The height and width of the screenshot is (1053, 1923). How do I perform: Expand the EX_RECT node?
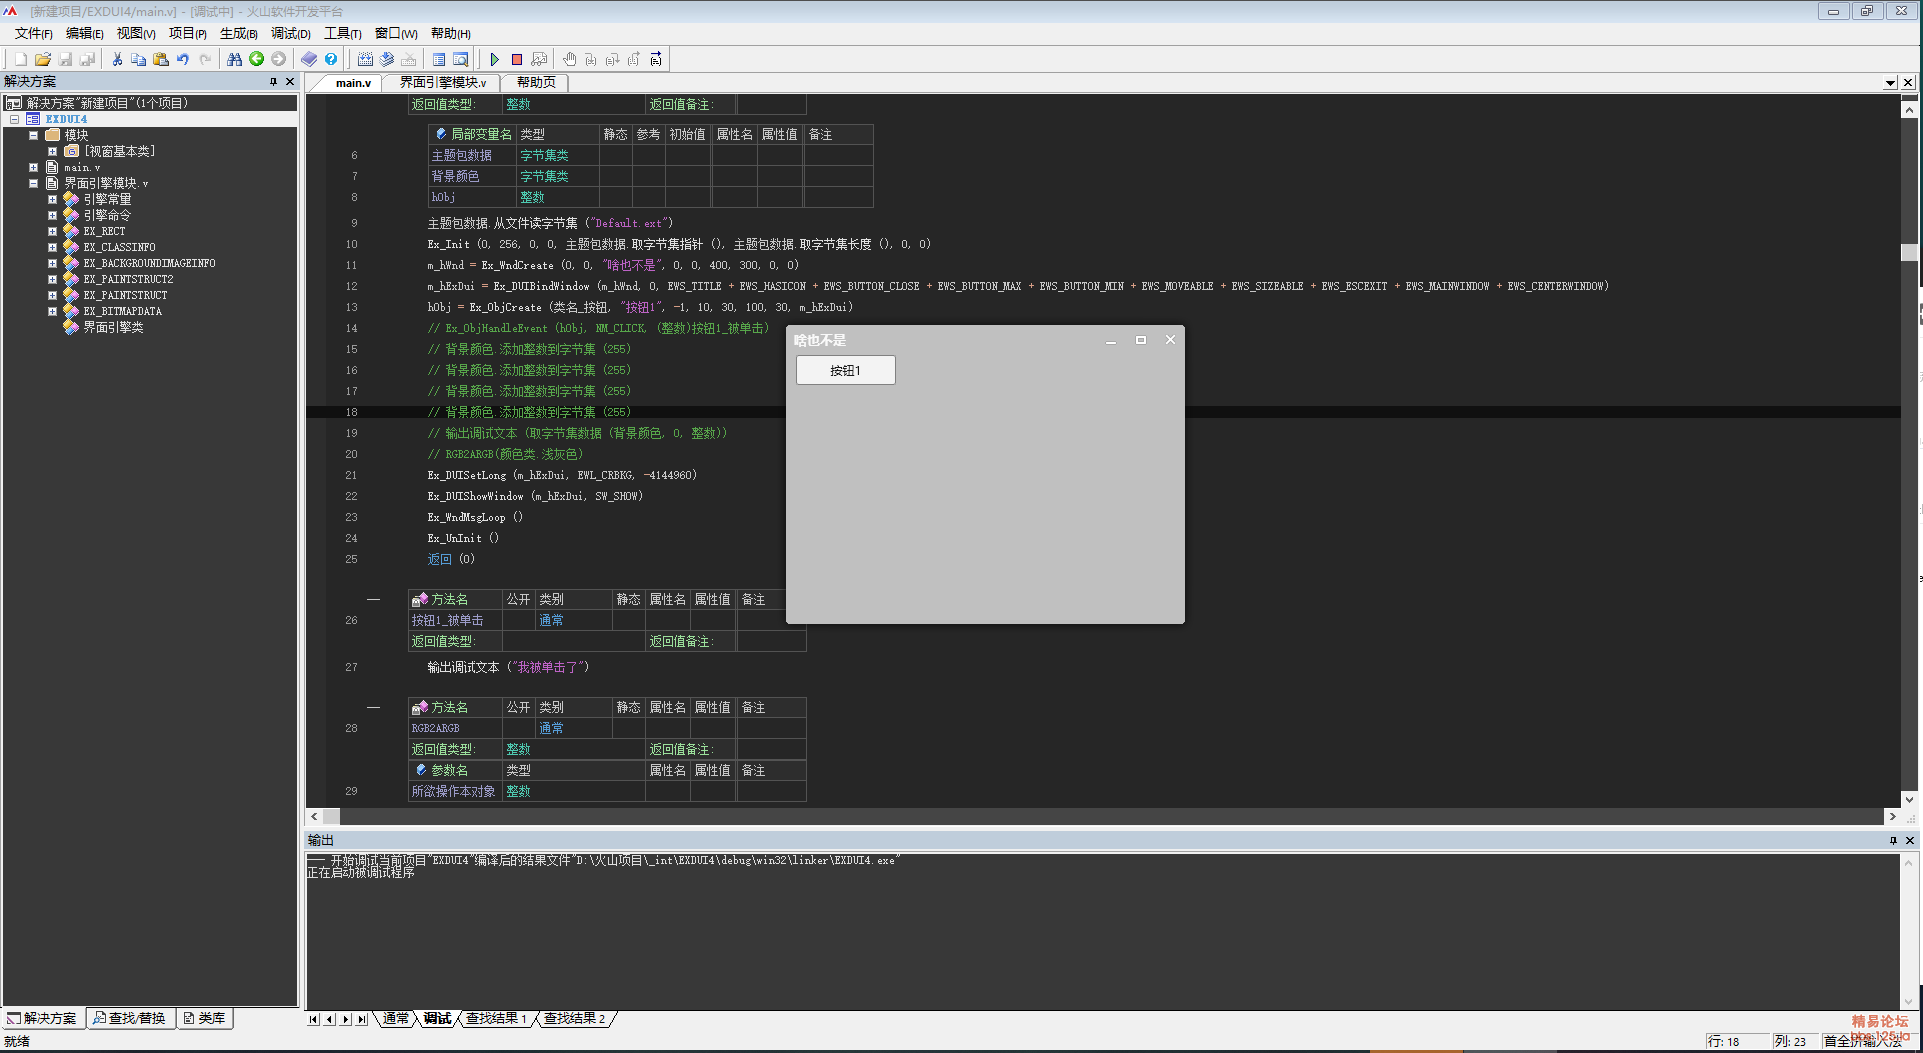pyautogui.click(x=52, y=231)
